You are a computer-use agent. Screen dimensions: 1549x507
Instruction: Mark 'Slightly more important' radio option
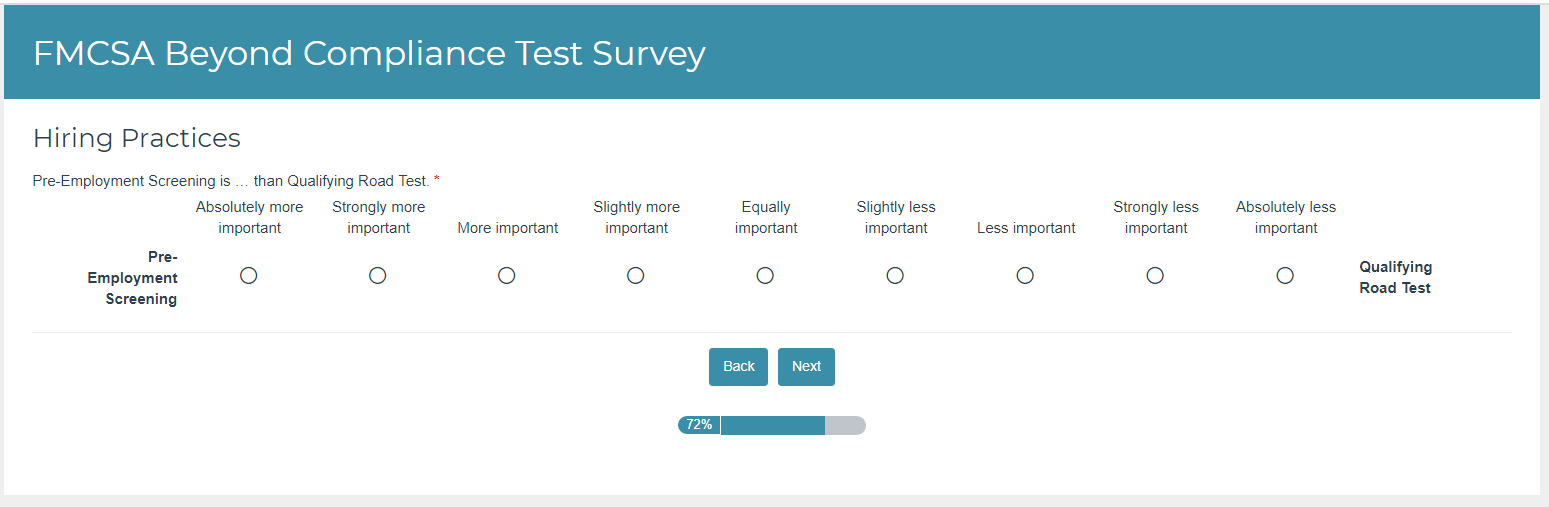click(636, 276)
